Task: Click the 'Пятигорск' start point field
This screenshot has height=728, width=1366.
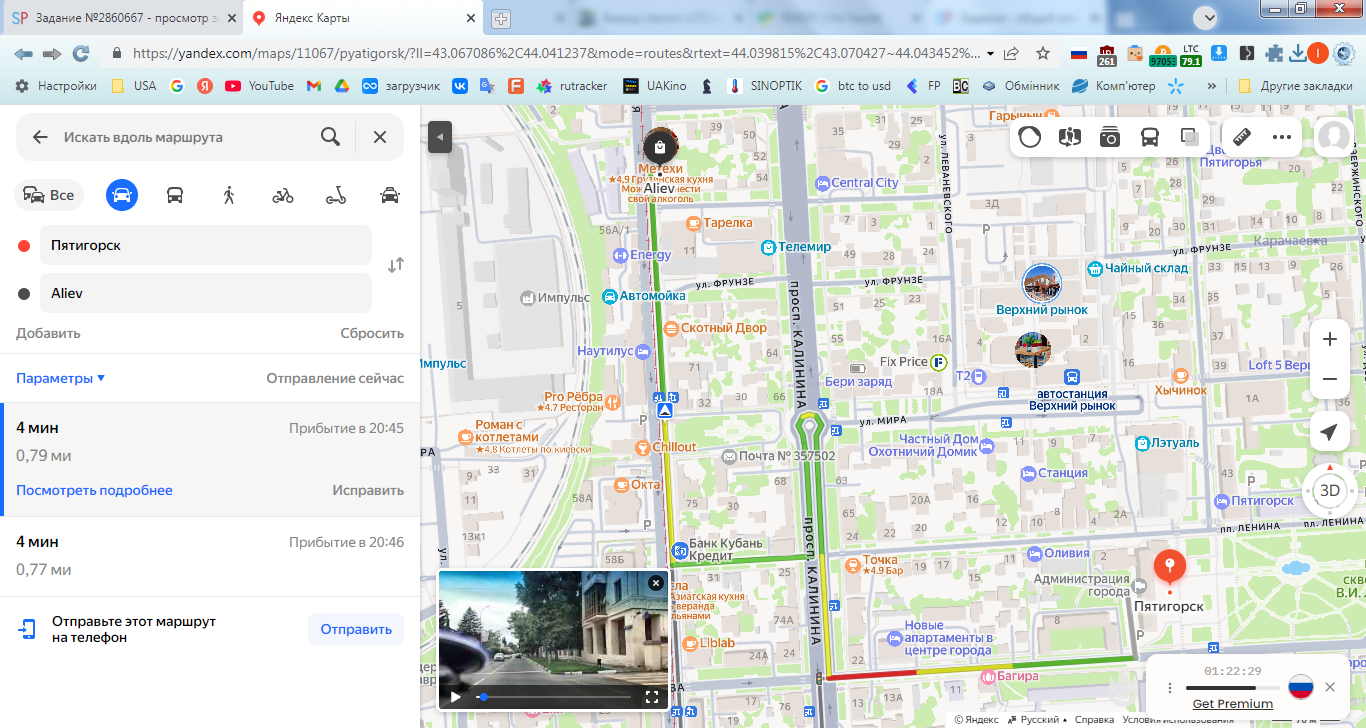Action: [x=206, y=245]
